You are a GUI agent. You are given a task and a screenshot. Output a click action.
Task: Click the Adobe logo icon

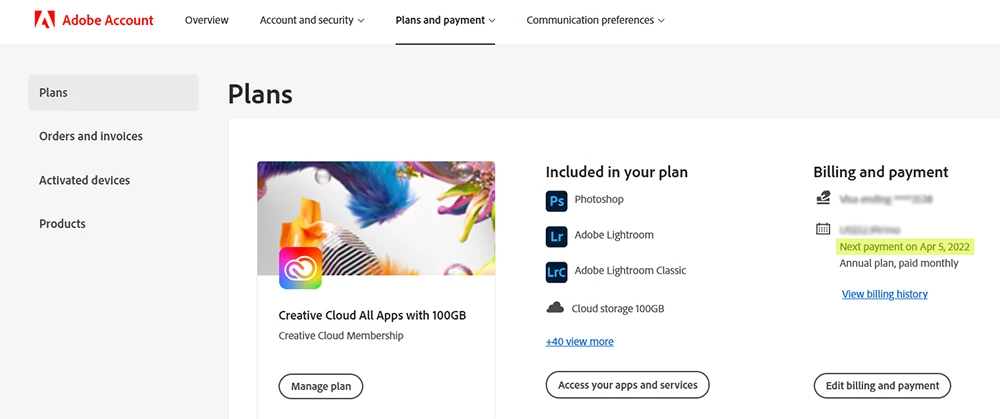pyautogui.click(x=45, y=20)
